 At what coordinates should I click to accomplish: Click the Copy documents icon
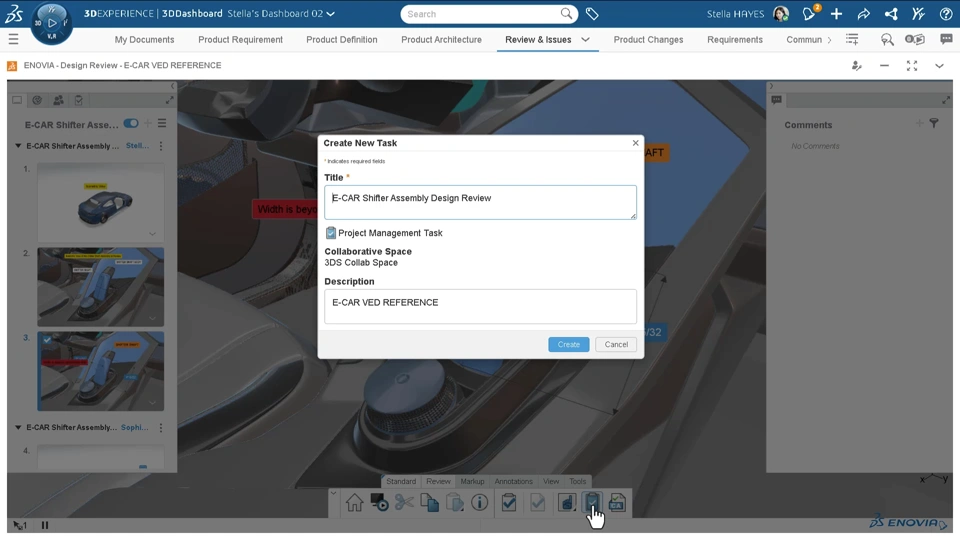click(x=429, y=503)
